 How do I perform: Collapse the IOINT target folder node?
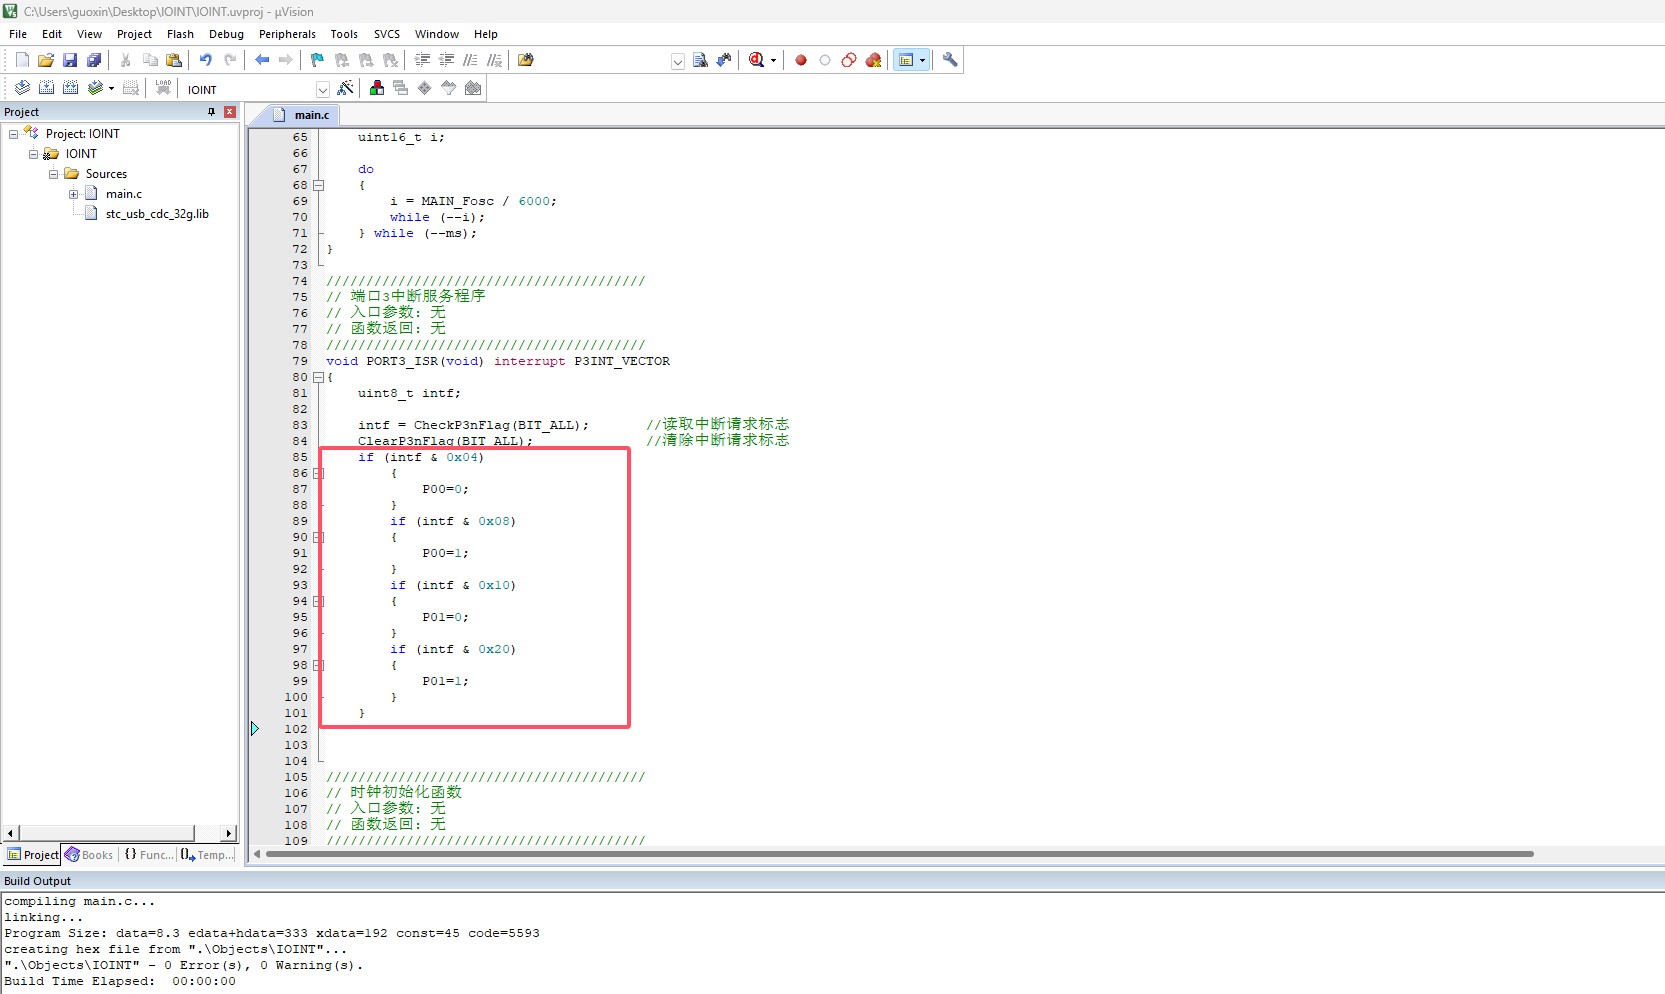34,154
